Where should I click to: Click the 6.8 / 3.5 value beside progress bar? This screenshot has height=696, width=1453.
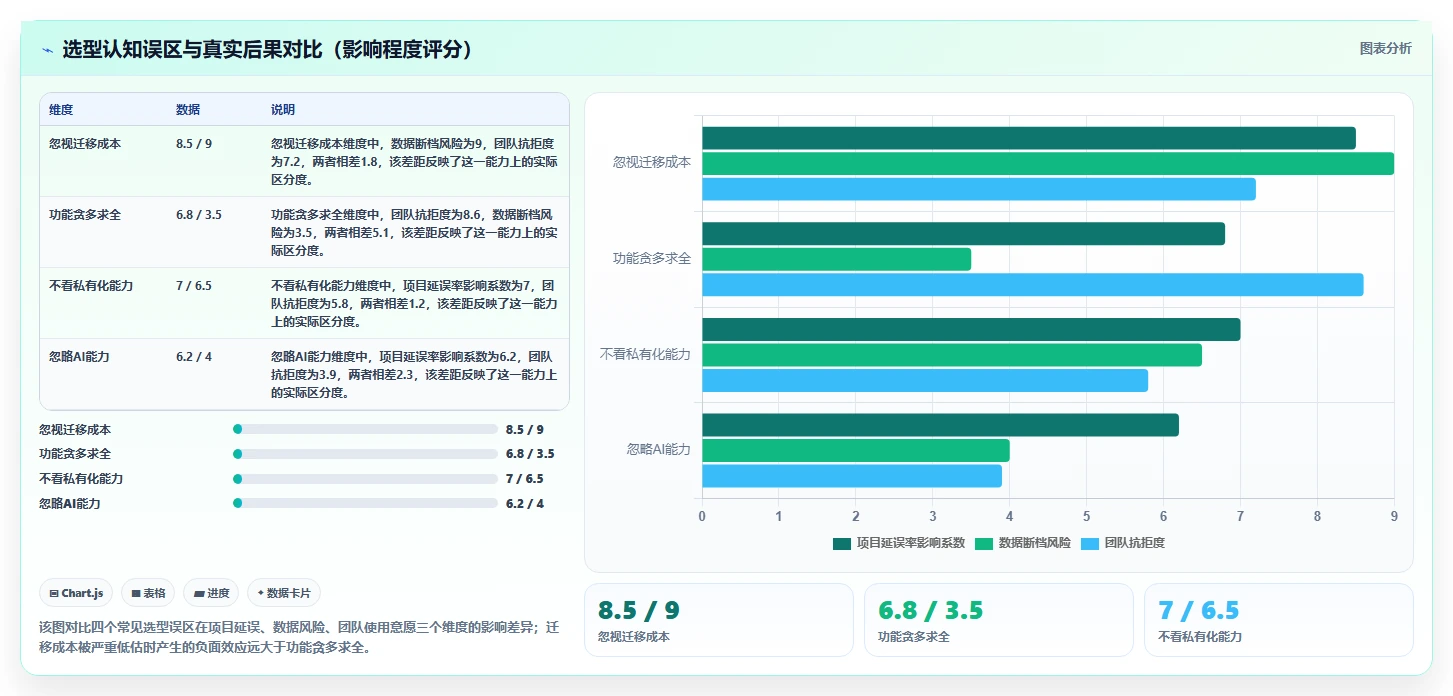point(530,454)
